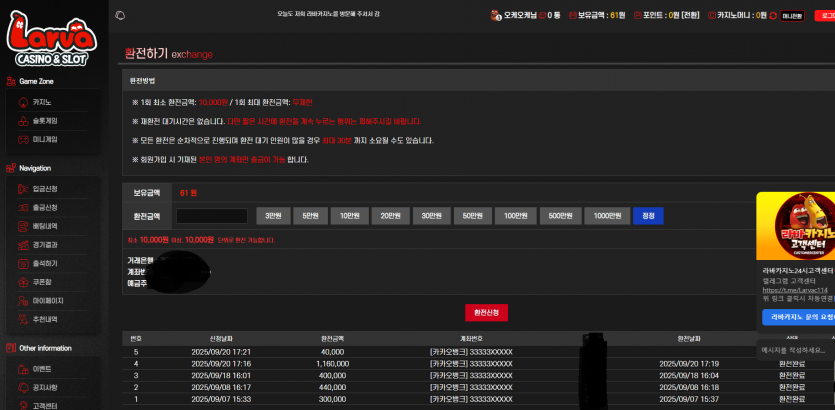Go to 마이페이지 in the sidebar
Screen dimensions: 835x410
click(x=48, y=301)
